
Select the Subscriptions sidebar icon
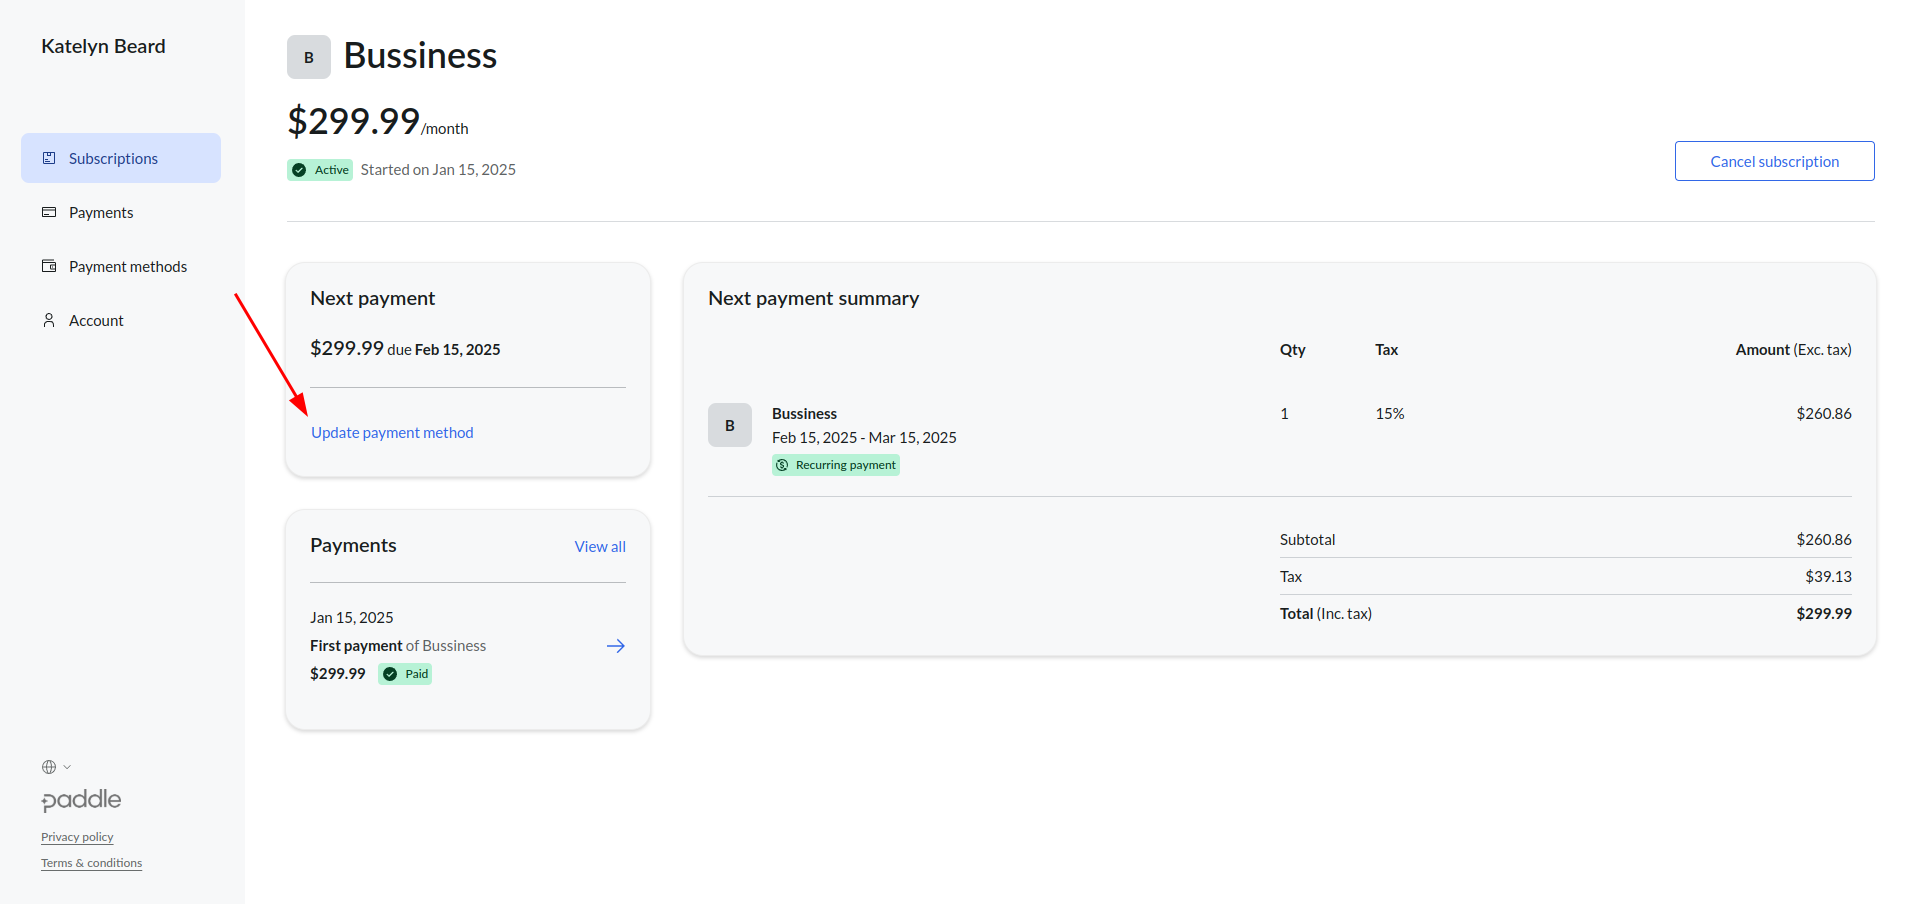pyautogui.click(x=49, y=157)
